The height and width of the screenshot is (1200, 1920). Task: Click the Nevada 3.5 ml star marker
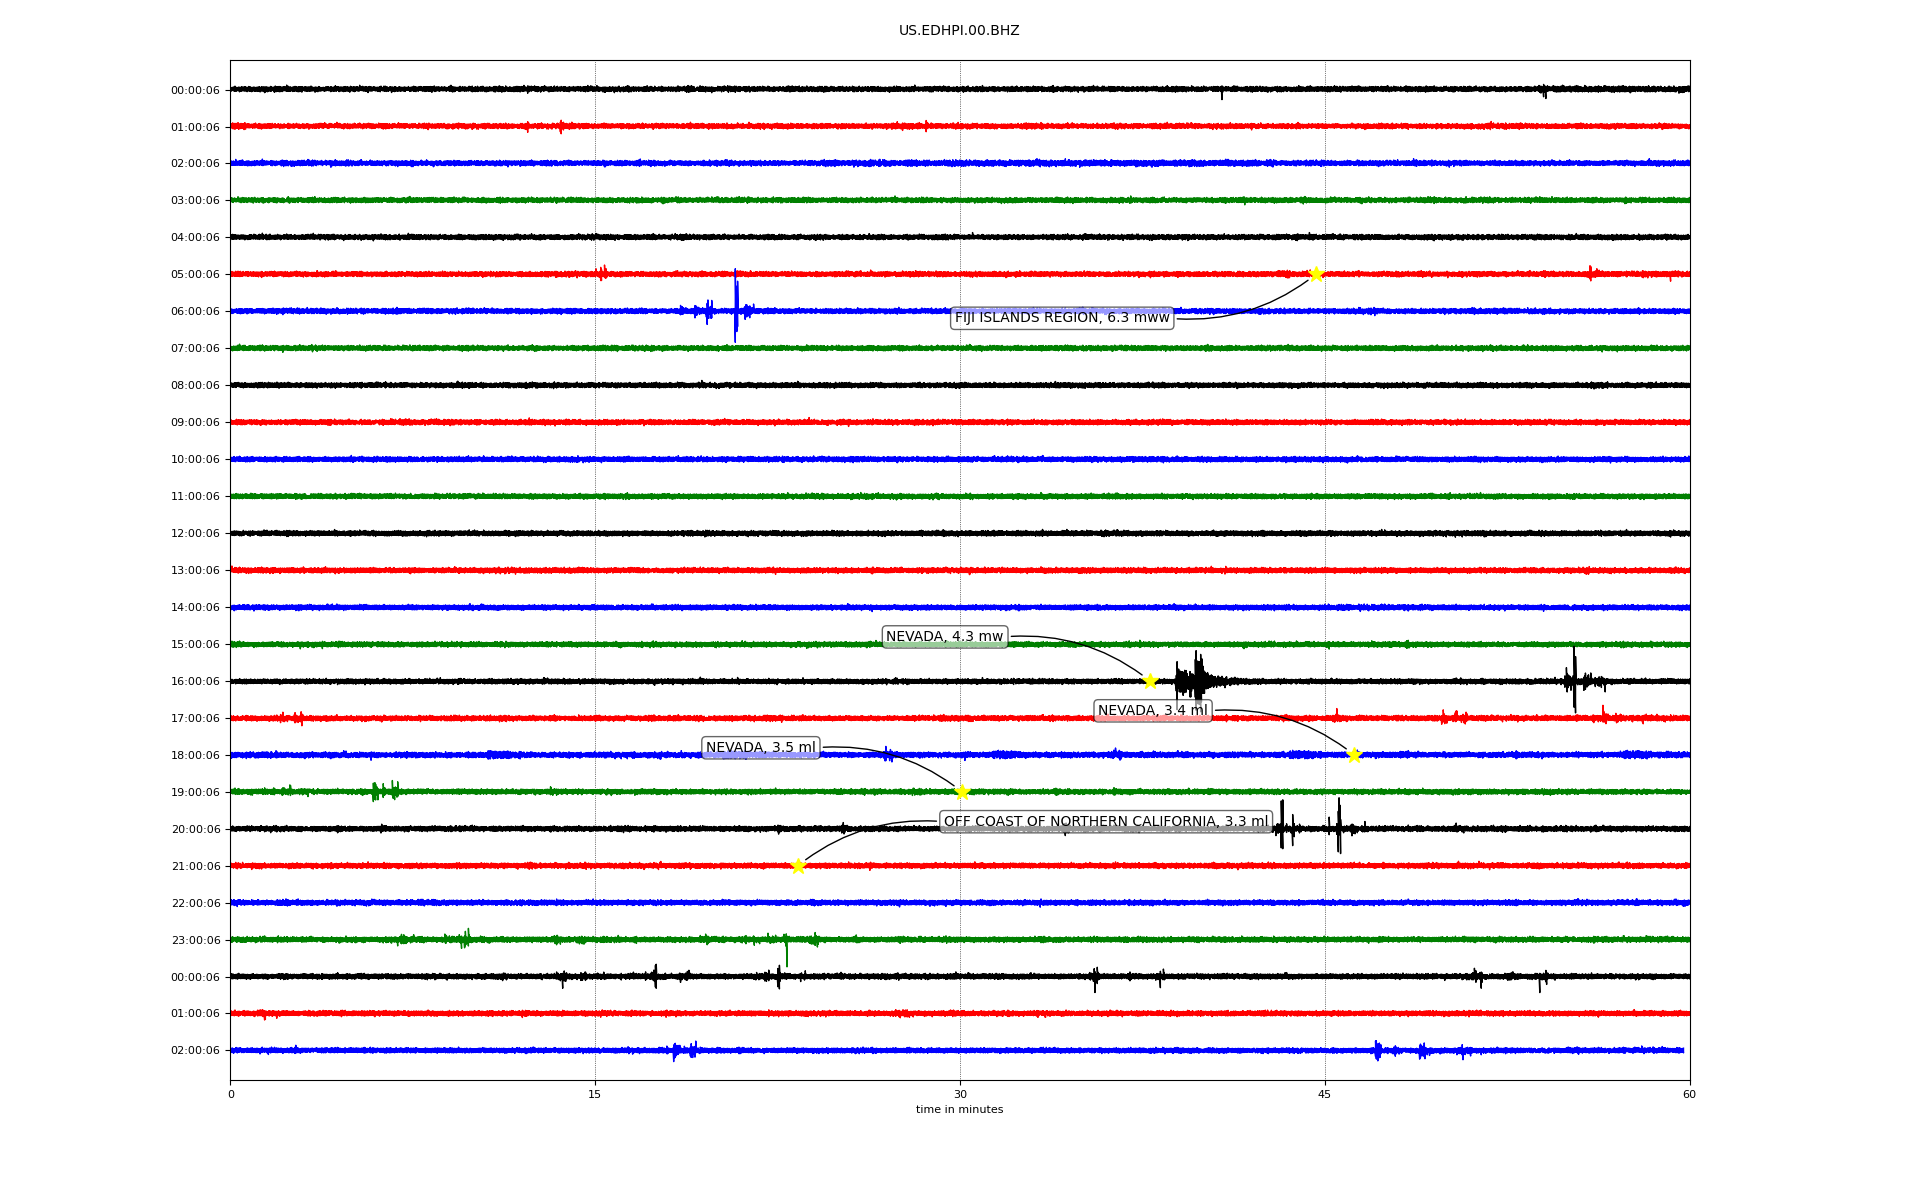962,792
